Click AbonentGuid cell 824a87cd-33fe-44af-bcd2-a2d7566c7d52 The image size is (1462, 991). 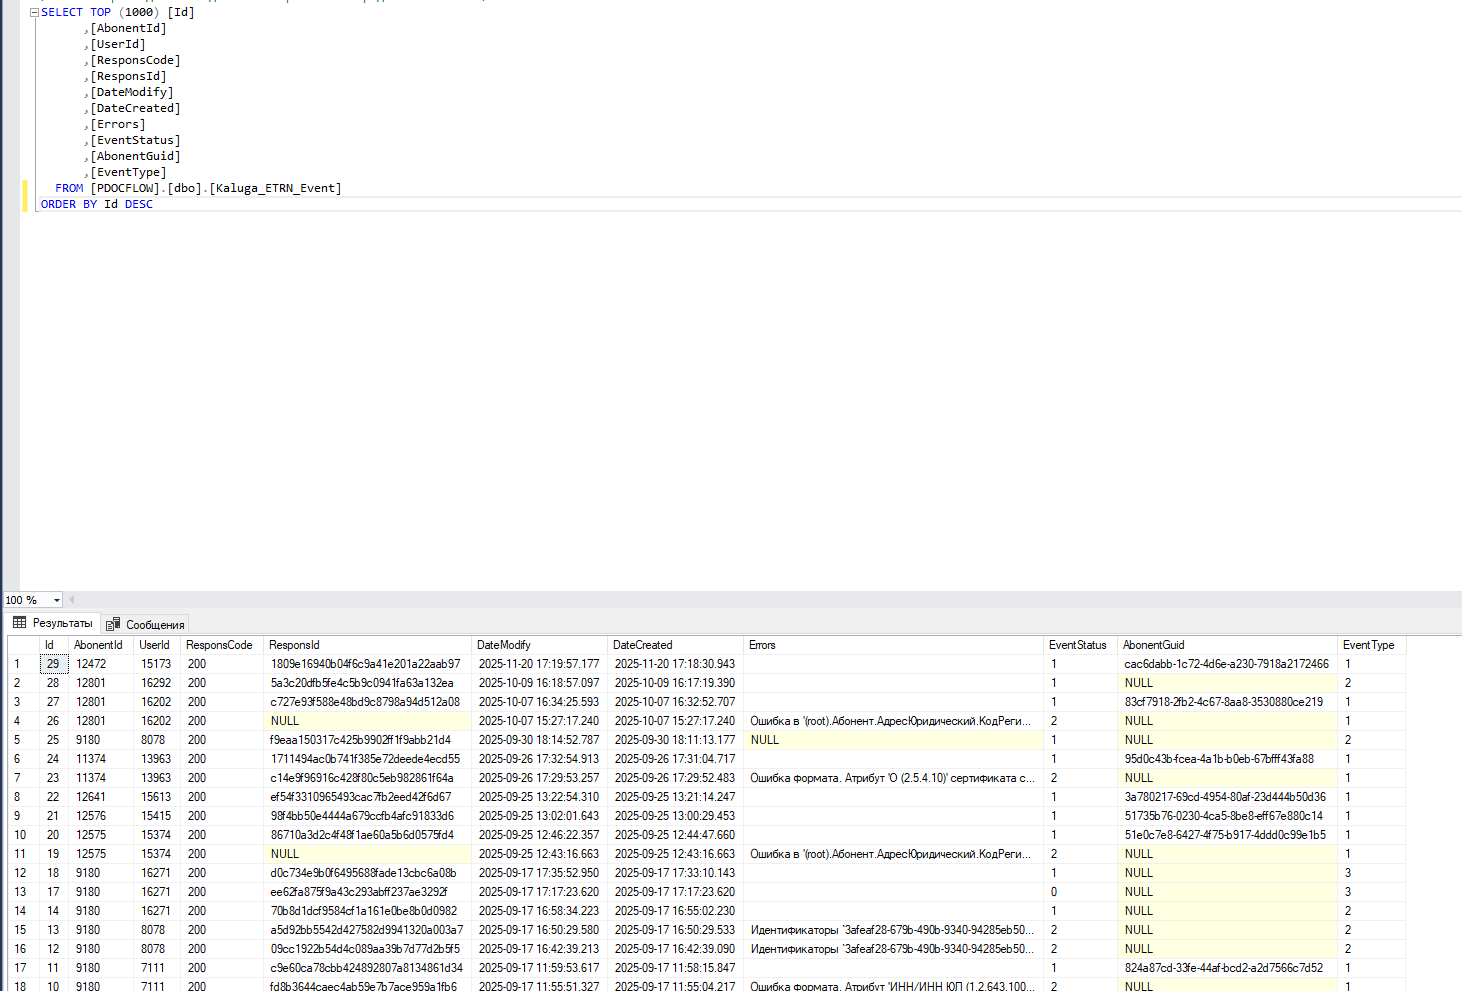pos(1227,968)
